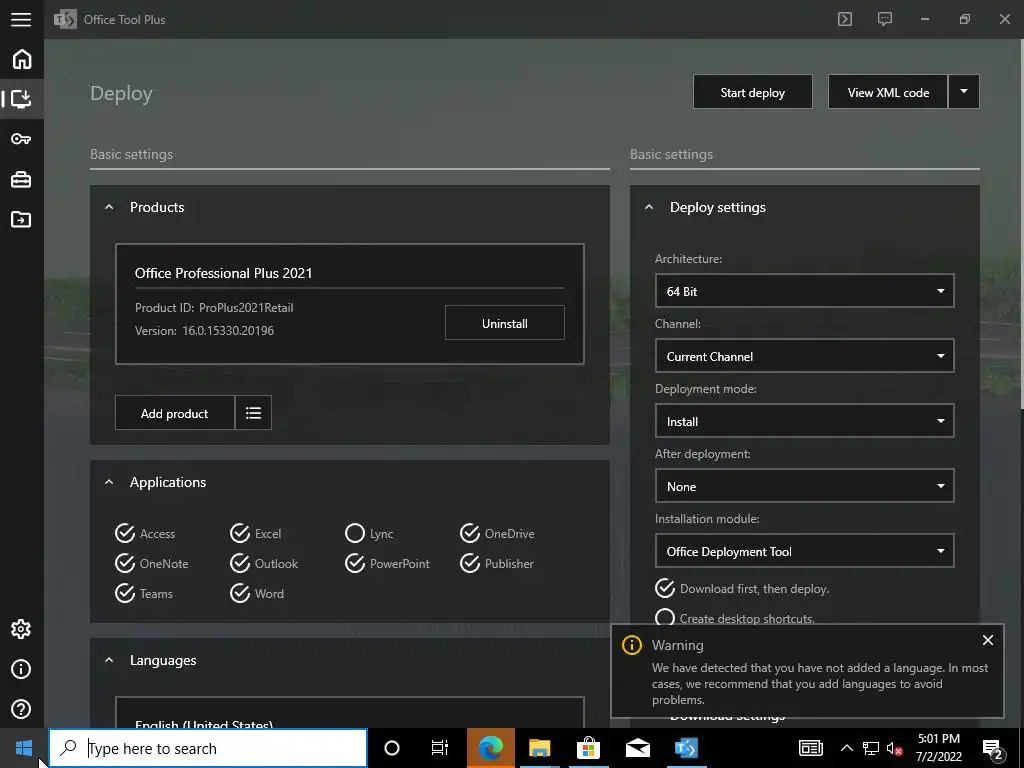Open the product list icon beside Add product

point(253,413)
